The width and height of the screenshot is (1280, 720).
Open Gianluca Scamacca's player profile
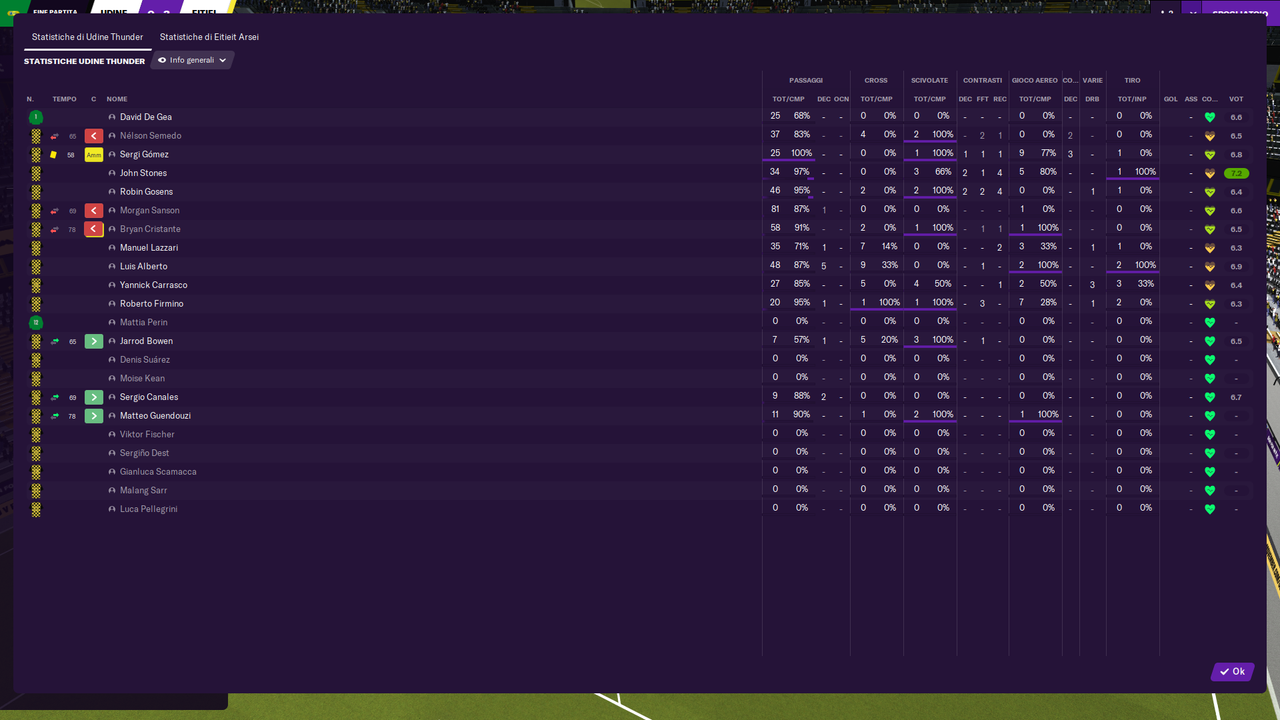click(158, 472)
